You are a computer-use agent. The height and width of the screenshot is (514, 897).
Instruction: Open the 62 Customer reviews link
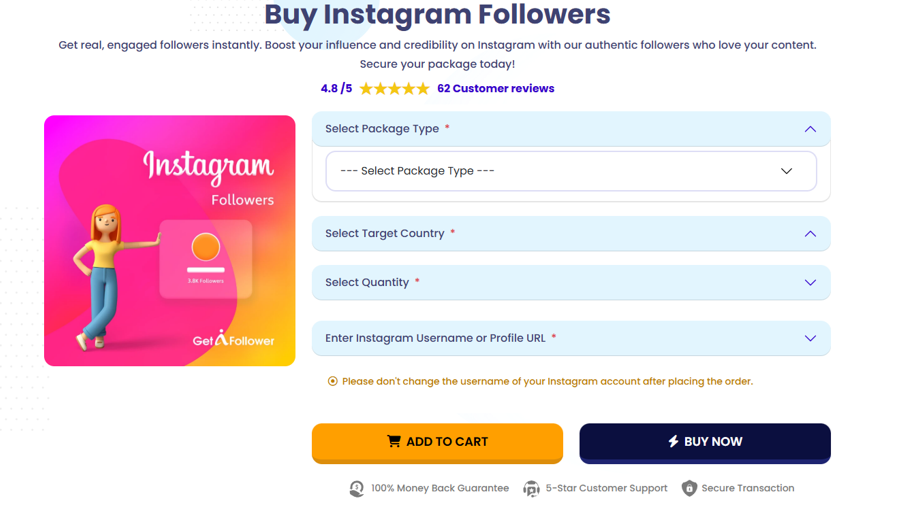tap(495, 89)
